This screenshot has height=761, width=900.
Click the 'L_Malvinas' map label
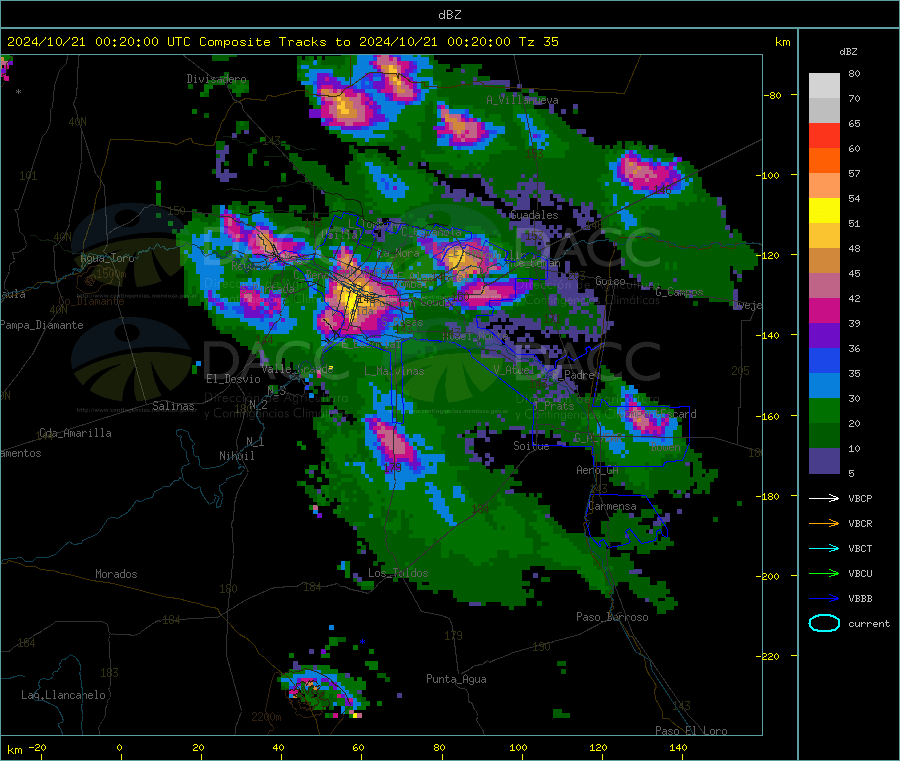pyautogui.click(x=394, y=371)
